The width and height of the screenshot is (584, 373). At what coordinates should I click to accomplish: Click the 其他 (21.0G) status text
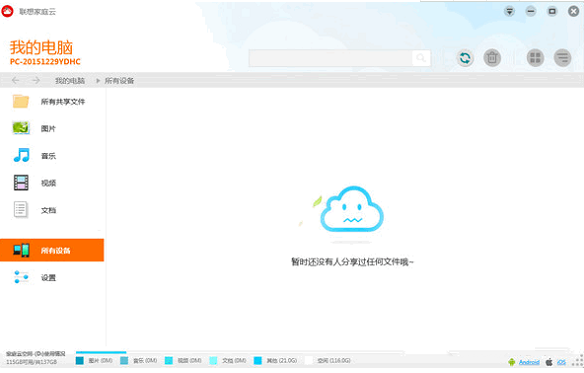click(282, 361)
